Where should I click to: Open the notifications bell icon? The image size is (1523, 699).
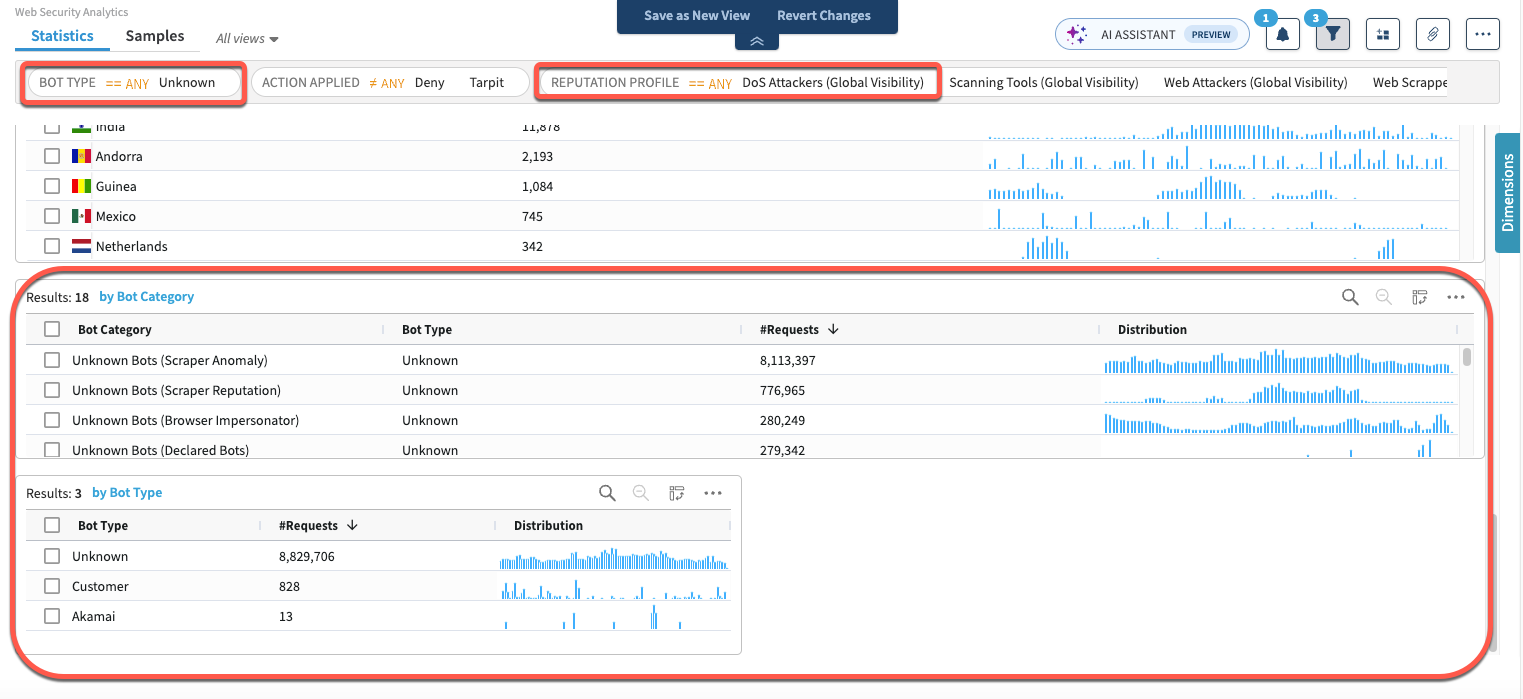point(1282,34)
